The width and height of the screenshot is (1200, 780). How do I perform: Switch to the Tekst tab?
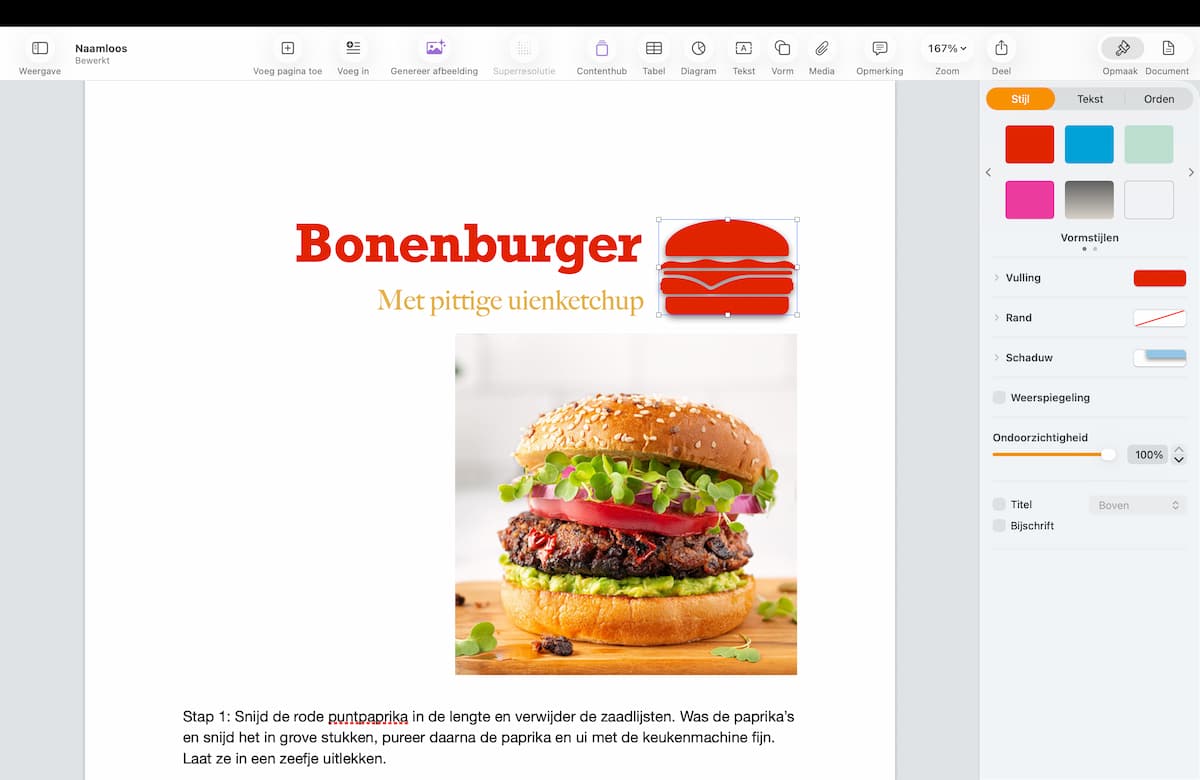point(1090,99)
